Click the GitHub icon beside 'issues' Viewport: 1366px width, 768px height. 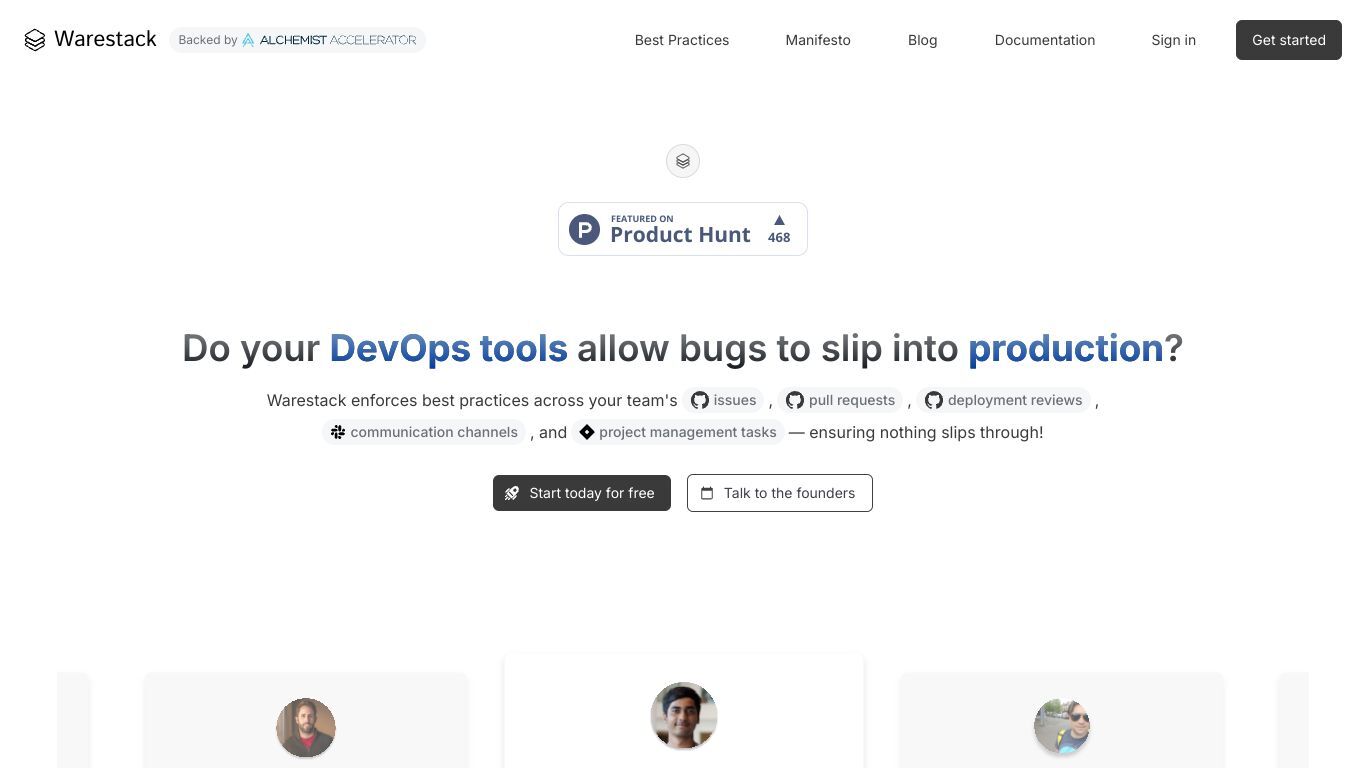coord(700,400)
